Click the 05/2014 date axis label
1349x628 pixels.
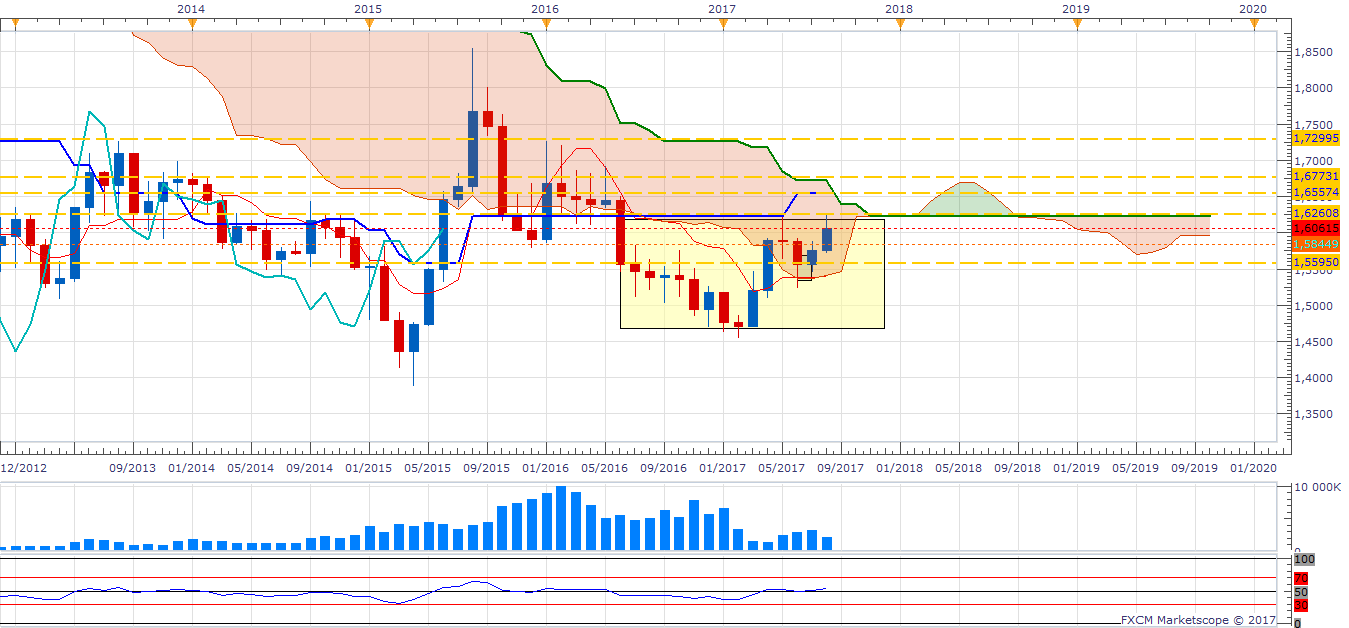250,468
